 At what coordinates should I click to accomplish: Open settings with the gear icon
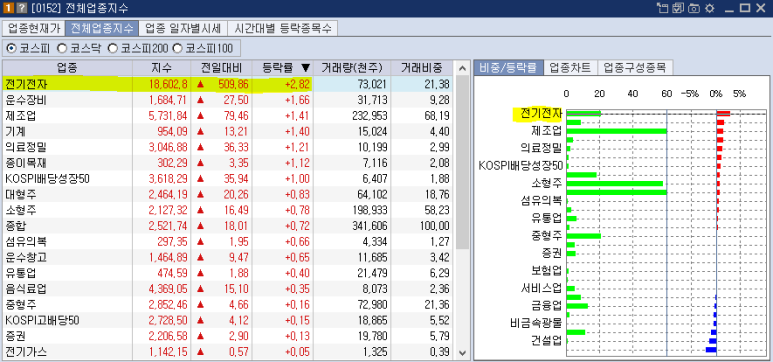(x=709, y=8)
